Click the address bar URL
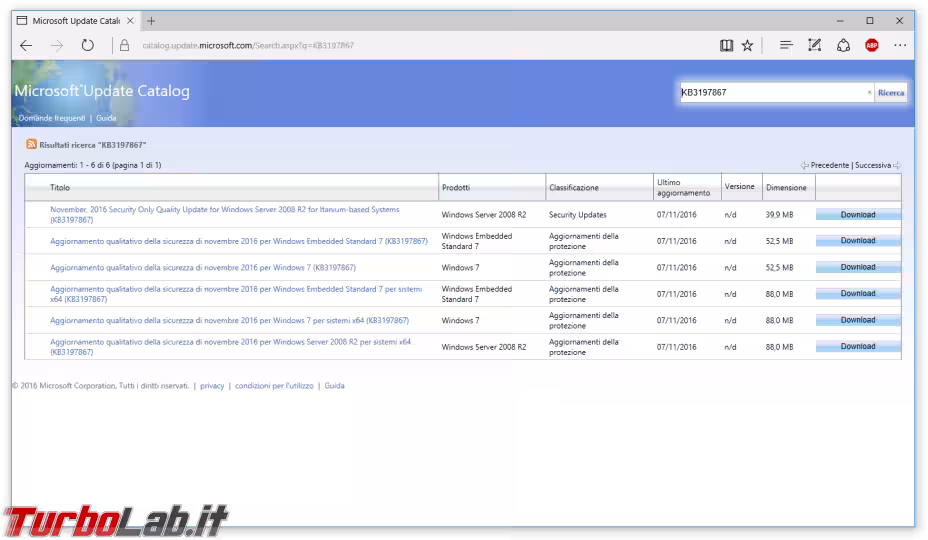The width and height of the screenshot is (928, 540). pyautogui.click(x=248, y=46)
